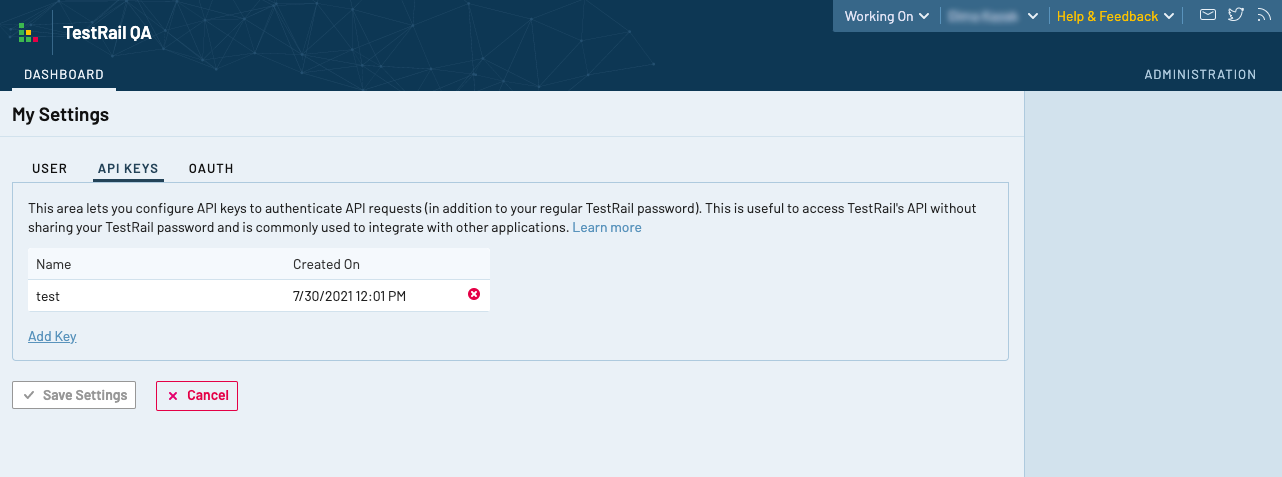This screenshot has width=1282, height=477.
Task: Switch to the OAUTH tab
Action: 211,169
